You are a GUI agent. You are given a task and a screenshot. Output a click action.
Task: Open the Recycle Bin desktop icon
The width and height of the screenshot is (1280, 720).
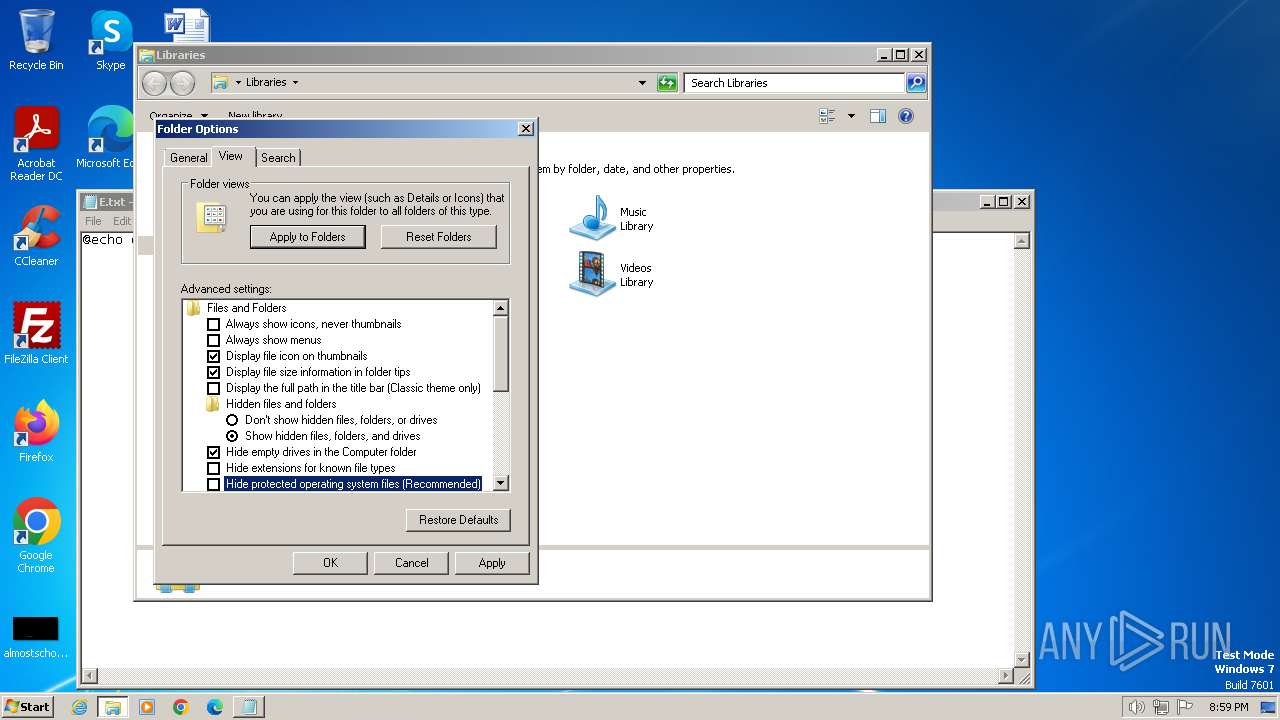36,40
